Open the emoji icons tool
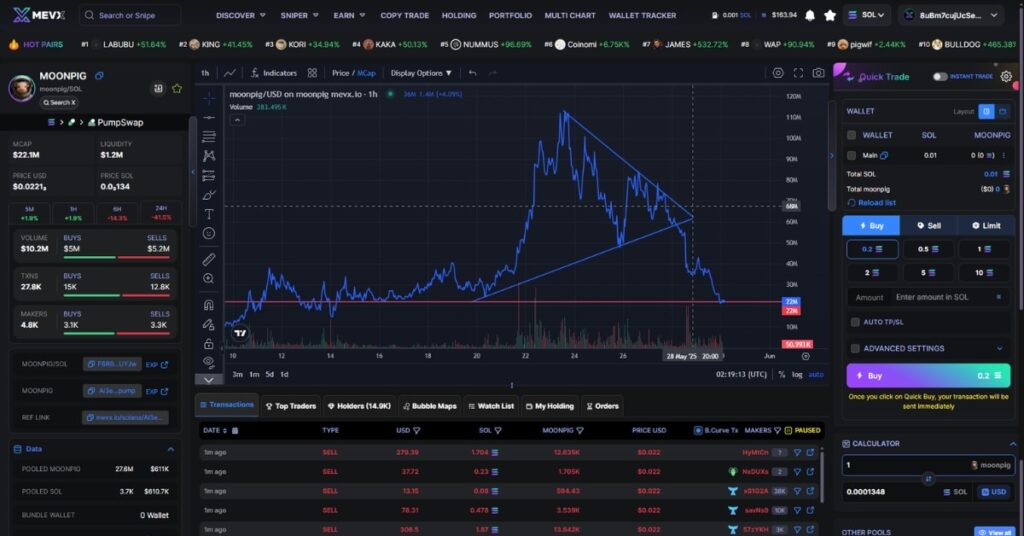1024x536 pixels. click(x=209, y=233)
